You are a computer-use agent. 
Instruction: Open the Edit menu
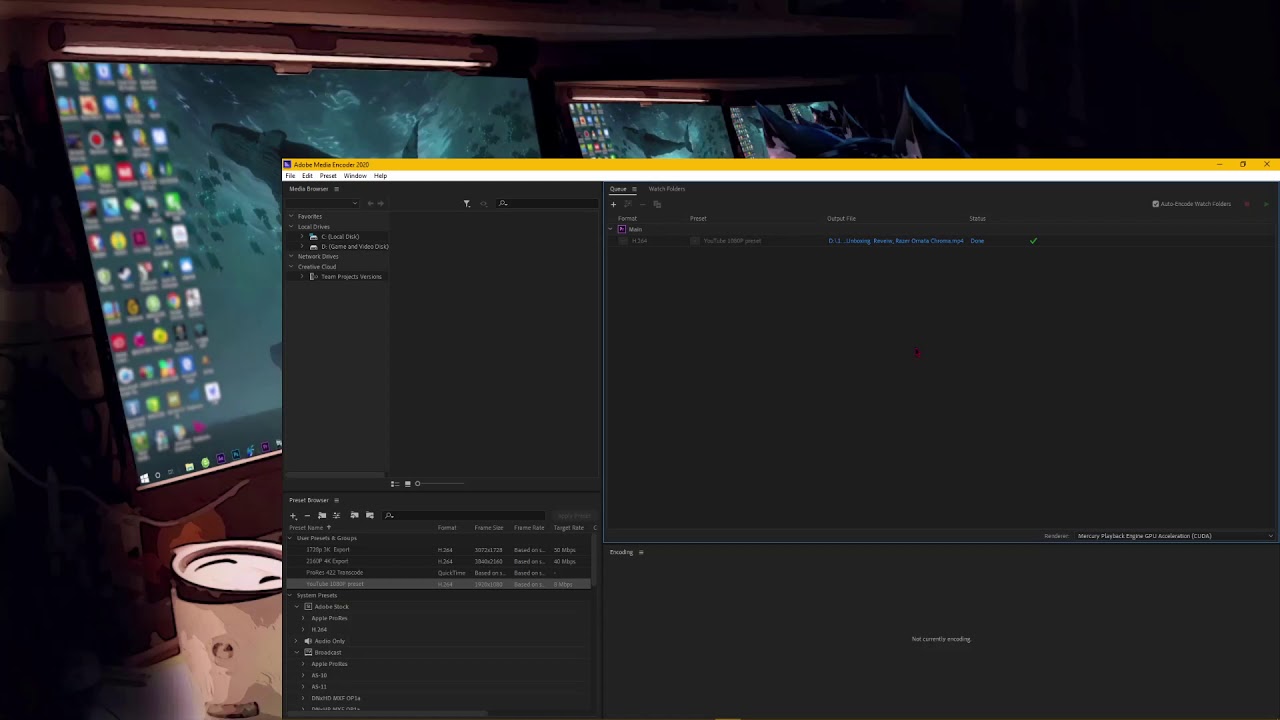(307, 176)
